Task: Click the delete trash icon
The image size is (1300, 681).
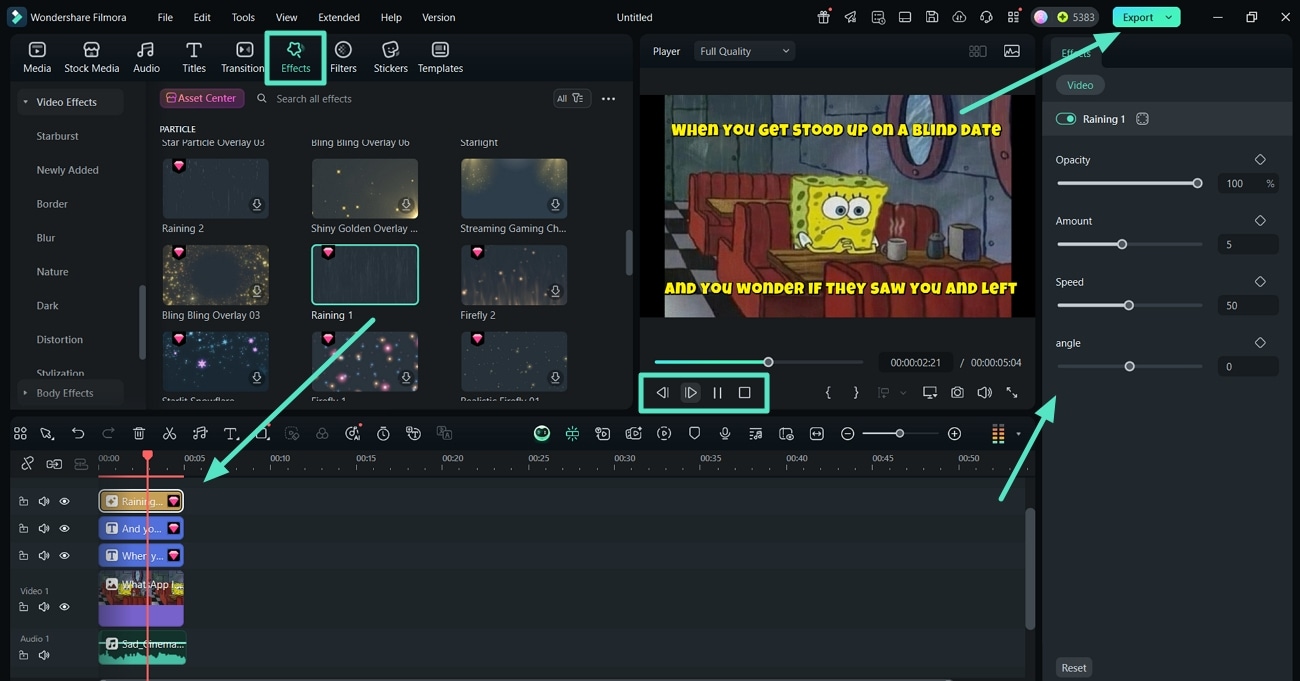Action: click(x=139, y=433)
